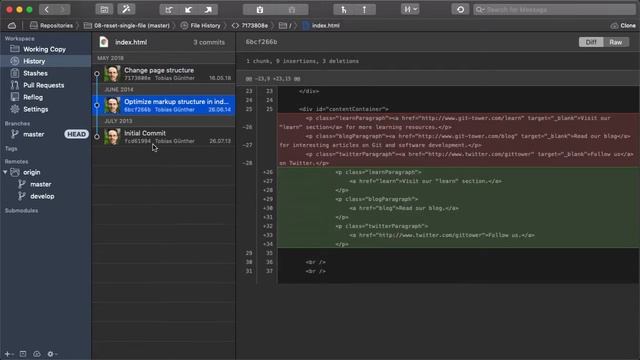This screenshot has height=360, width=640.
Task: Open Quick Actions magic wand button
Action: (126, 9)
